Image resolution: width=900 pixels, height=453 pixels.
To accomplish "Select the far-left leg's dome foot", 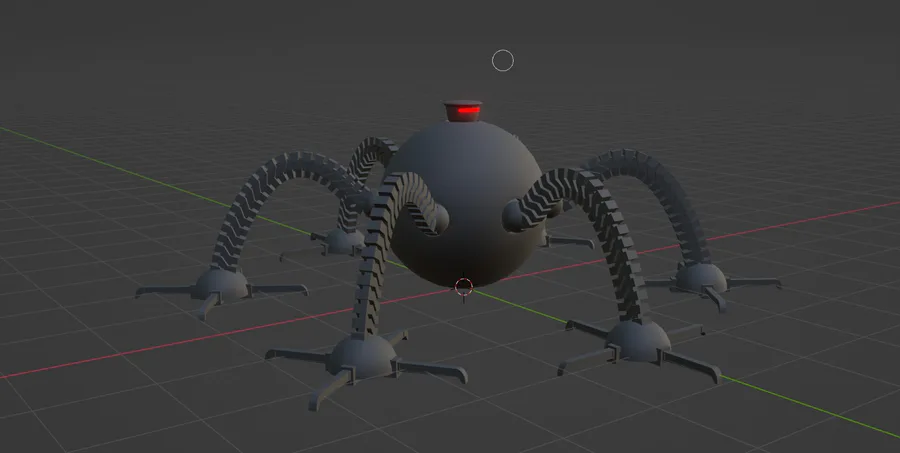I will click(x=222, y=284).
